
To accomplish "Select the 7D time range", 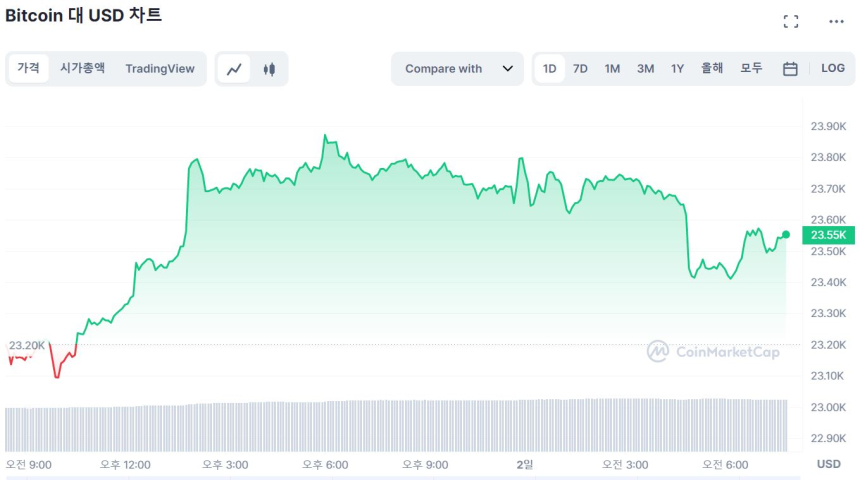I will pyautogui.click(x=580, y=69).
